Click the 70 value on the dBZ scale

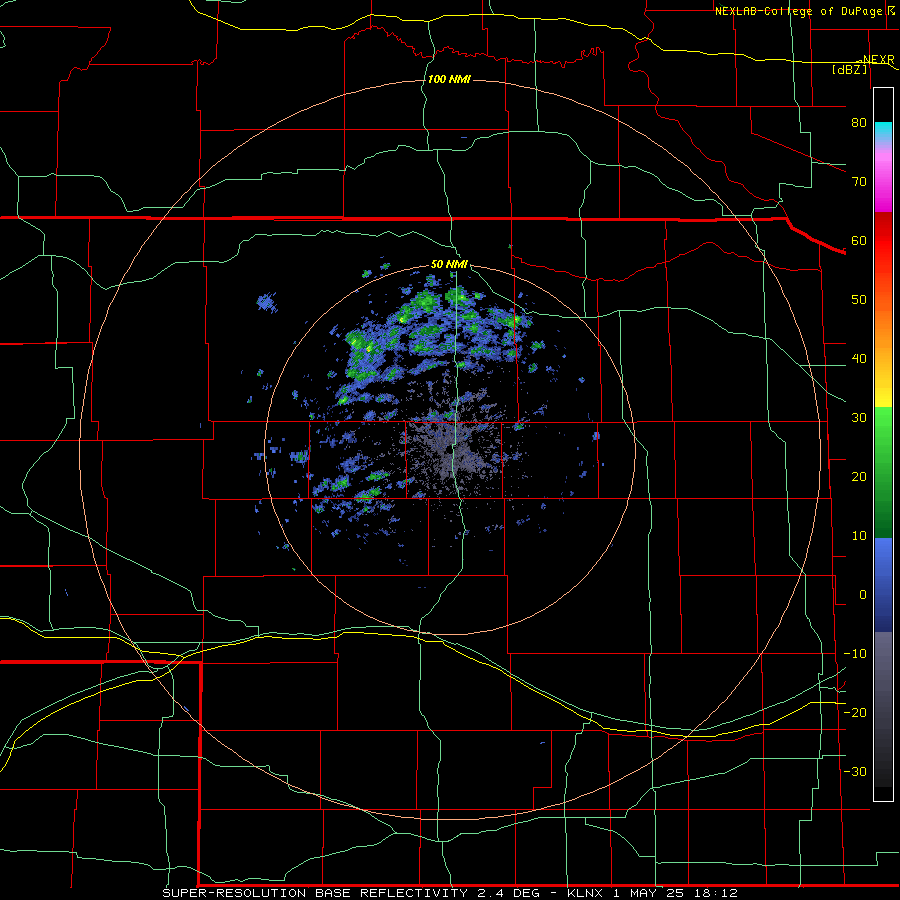[859, 181]
